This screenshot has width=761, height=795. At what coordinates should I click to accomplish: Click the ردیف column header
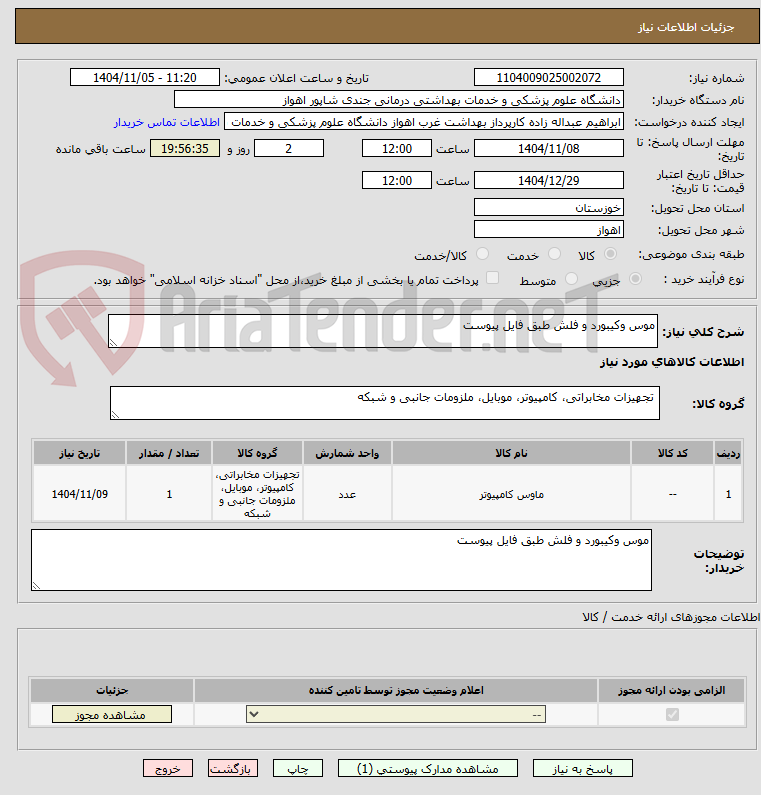(x=728, y=453)
